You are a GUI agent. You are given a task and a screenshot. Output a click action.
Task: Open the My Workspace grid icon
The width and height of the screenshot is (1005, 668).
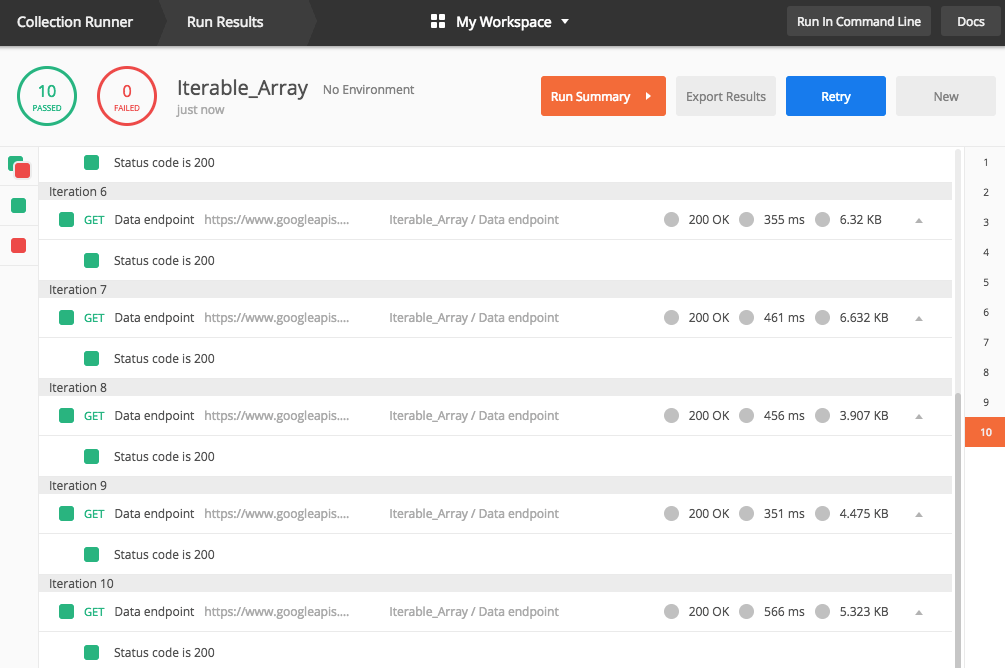[x=437, y=21]
